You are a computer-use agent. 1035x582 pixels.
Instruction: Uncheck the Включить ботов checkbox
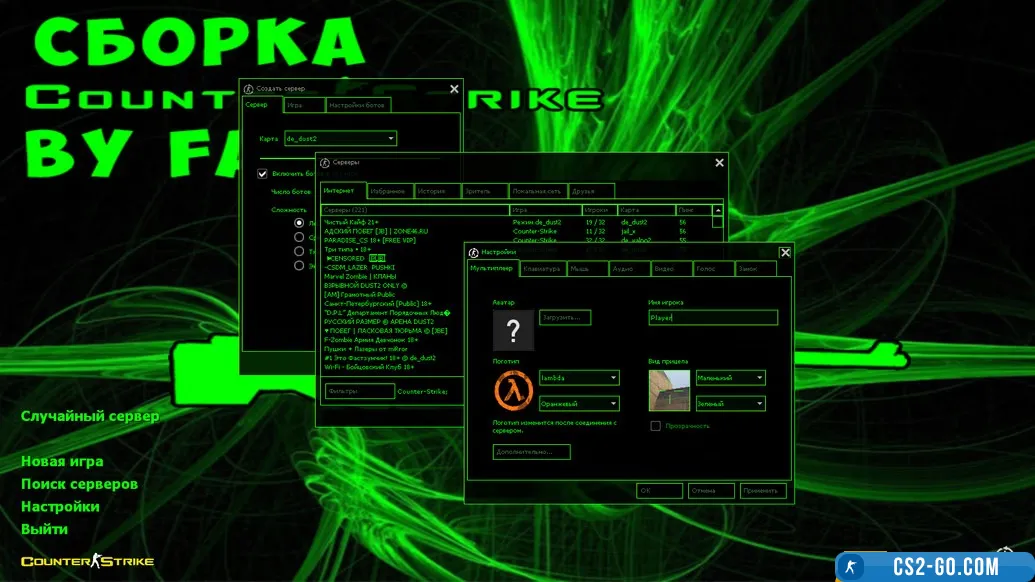click(263, 174)
